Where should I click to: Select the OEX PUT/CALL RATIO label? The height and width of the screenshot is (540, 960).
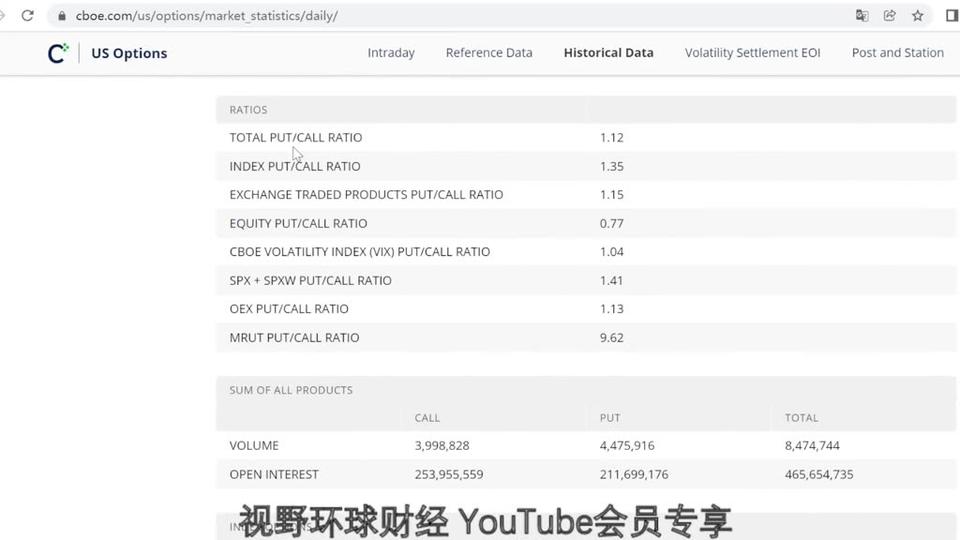click(289, 309)
